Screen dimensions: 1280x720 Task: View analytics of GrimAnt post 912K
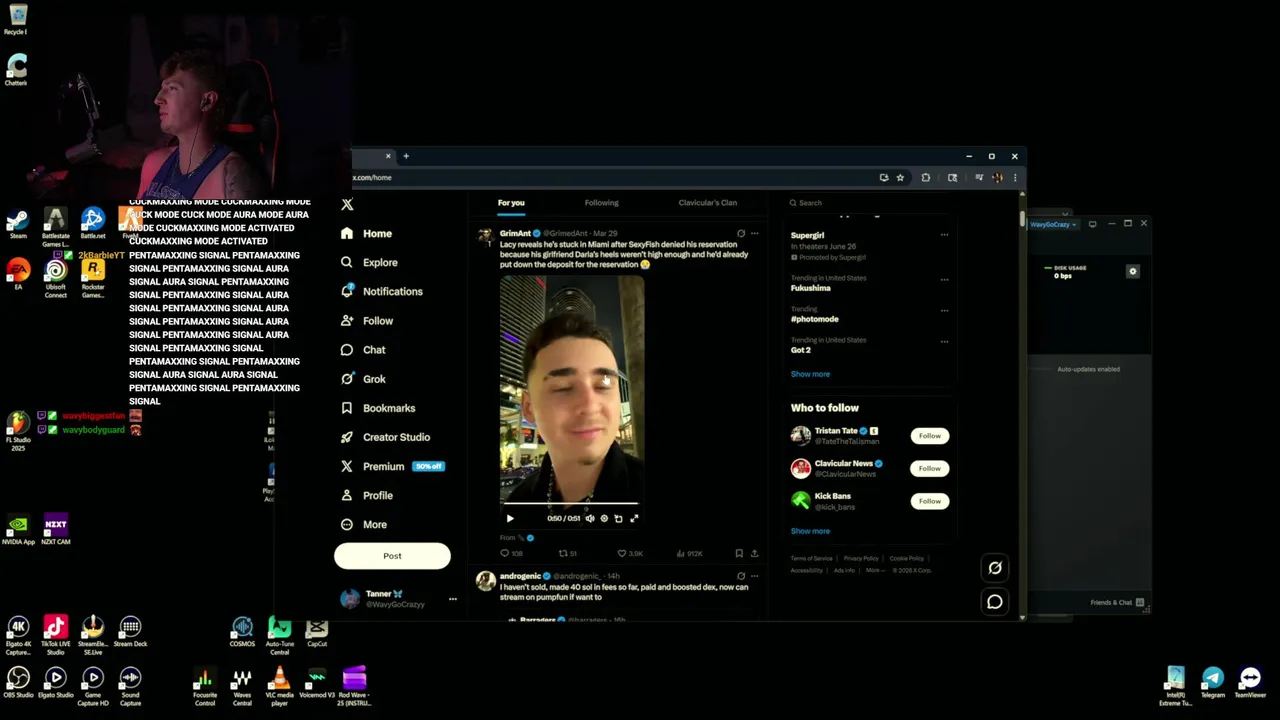[x=690, y=553]
